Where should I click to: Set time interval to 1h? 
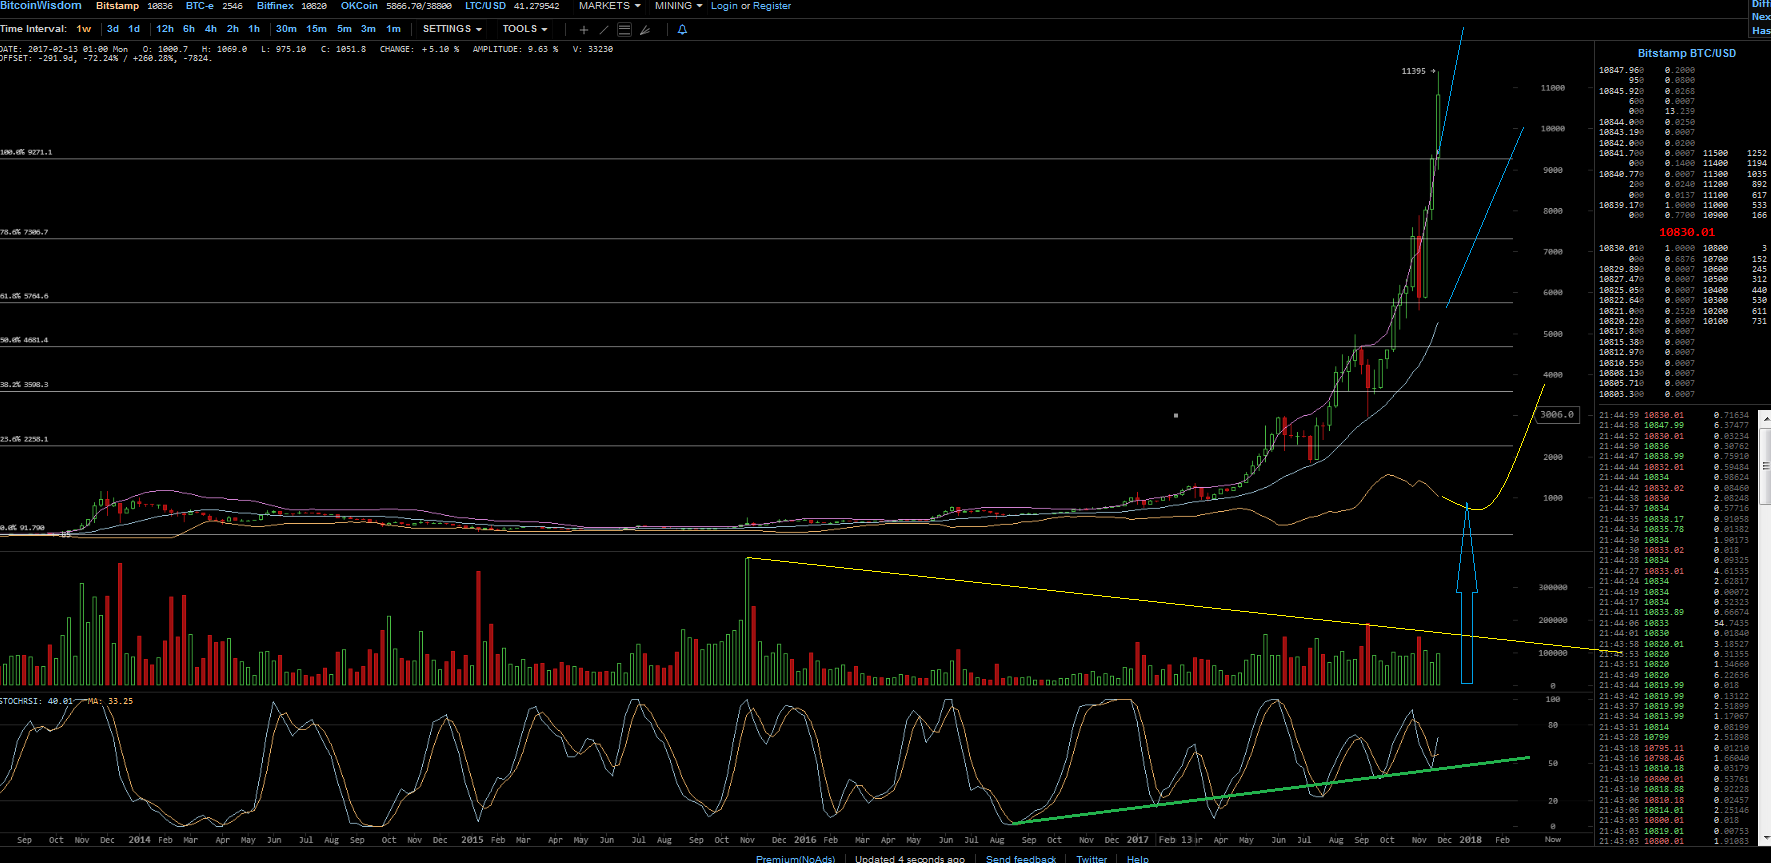click(254, 29)
